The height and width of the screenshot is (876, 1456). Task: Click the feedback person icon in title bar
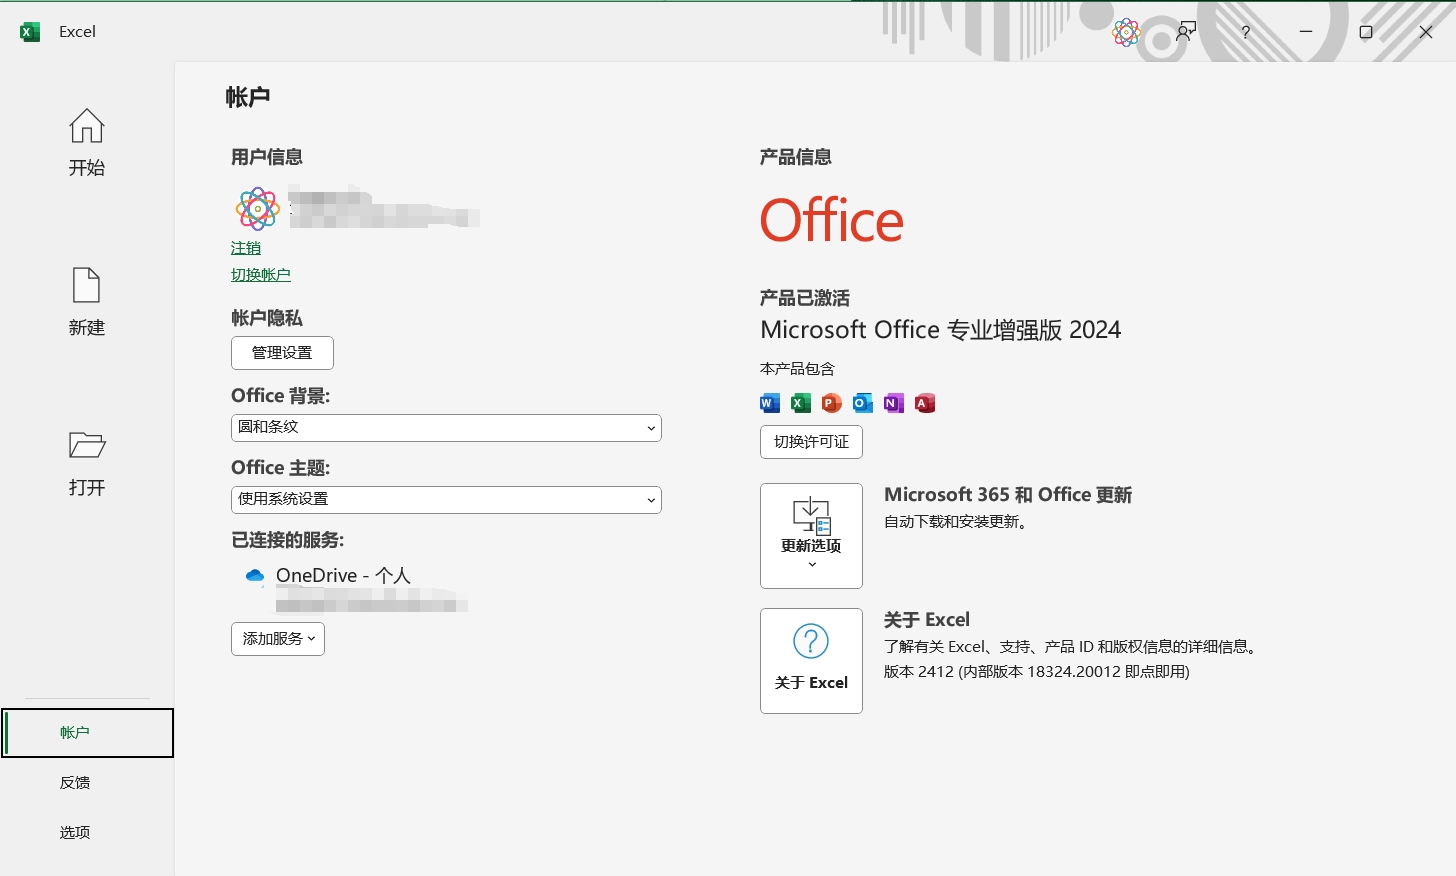coord(1186,32)
